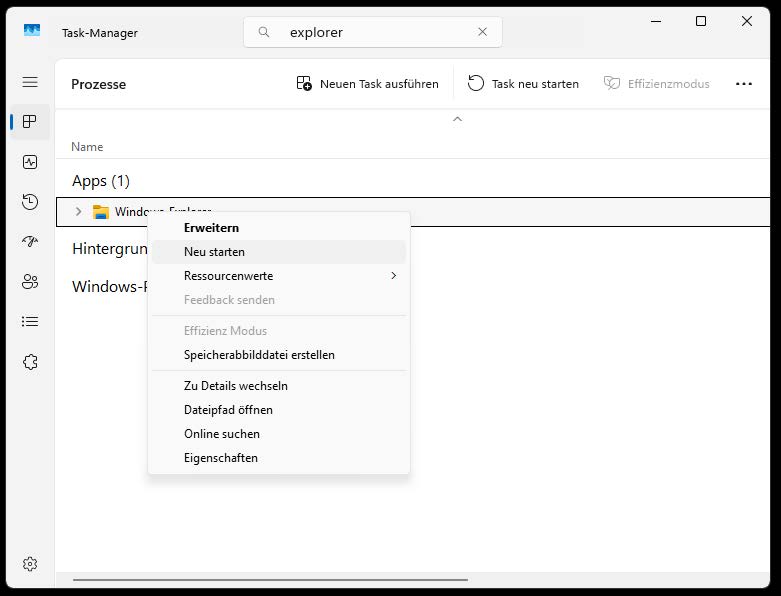Click the horizontal scrollbar at the bottom

tap(270, 580)
